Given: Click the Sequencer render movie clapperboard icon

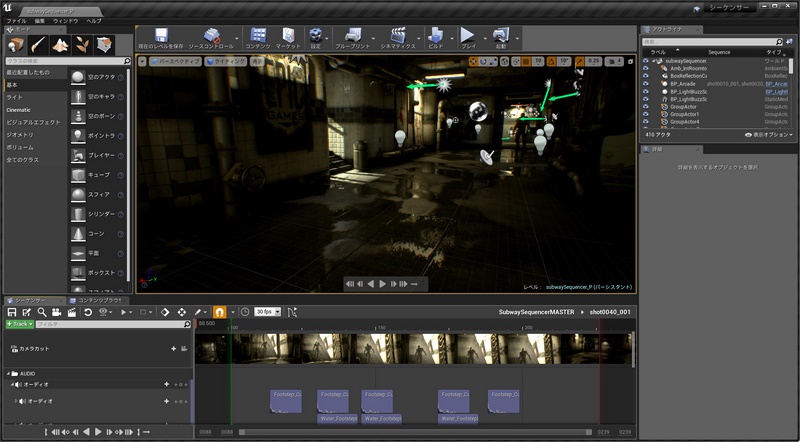Looking at the screenshot, I should tap(71, 312).
